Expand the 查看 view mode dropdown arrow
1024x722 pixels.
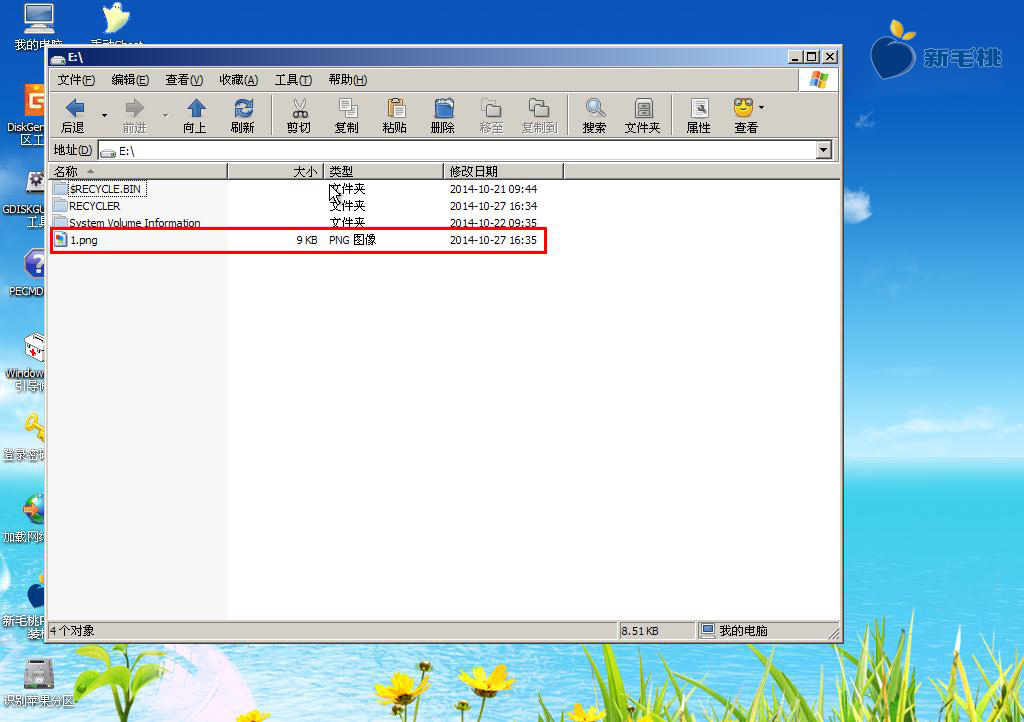761,108
